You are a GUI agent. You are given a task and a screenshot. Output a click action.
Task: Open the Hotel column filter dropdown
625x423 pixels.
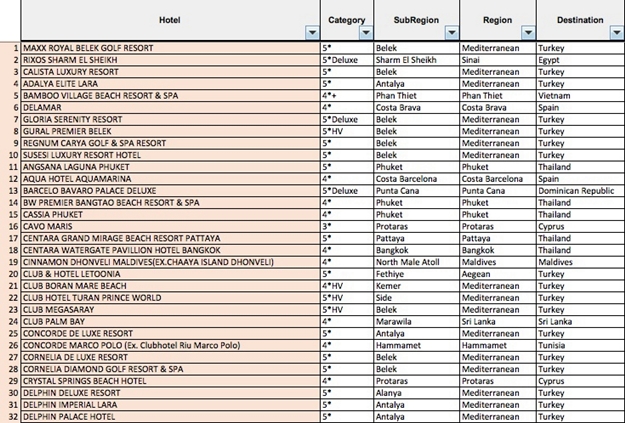coord(311,33)
